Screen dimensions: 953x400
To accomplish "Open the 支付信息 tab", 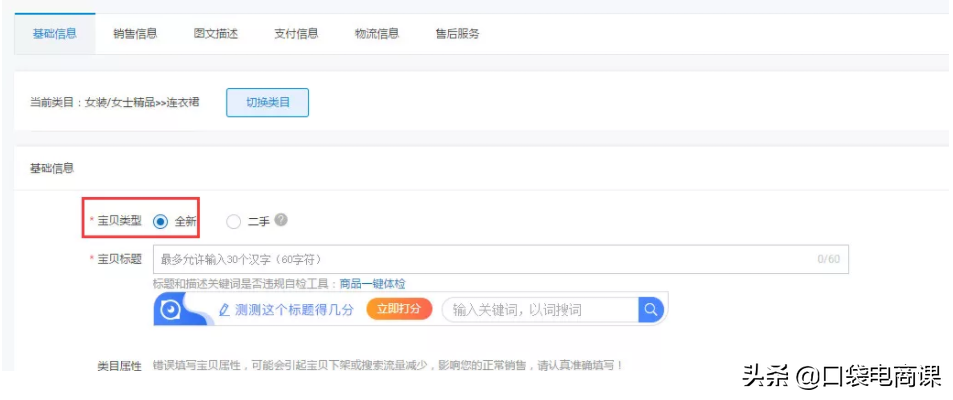I will coord(296,33).
